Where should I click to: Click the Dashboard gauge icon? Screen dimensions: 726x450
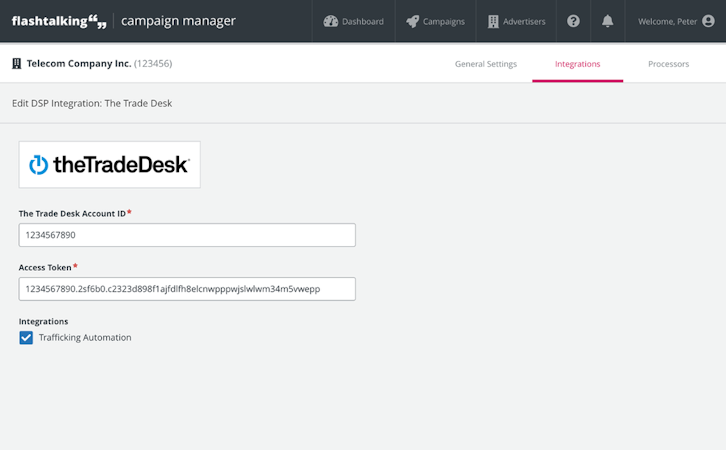pos(331,21)
